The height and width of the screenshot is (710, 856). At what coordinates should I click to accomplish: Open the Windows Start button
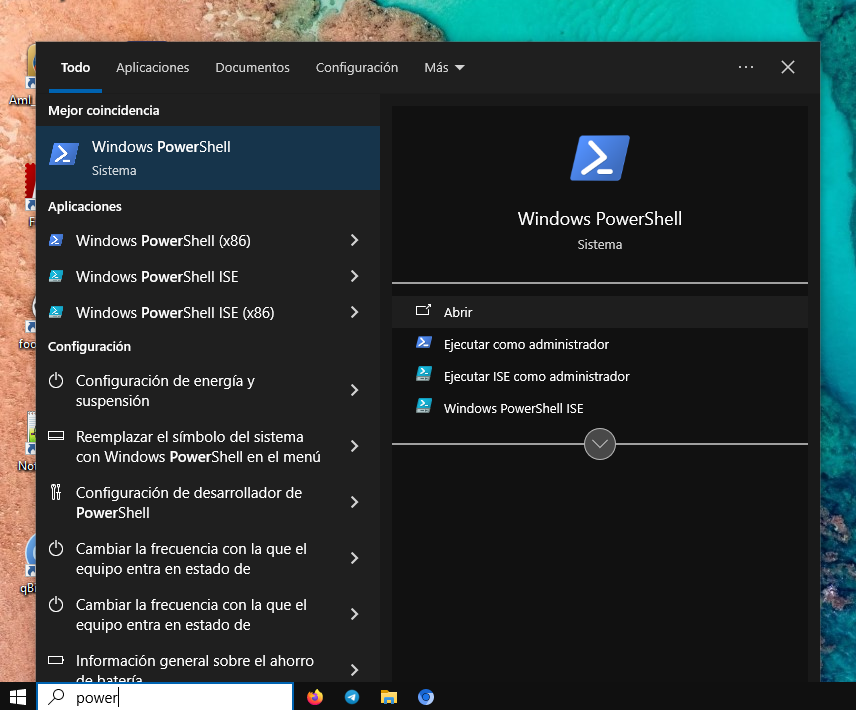tap(18, 697)
